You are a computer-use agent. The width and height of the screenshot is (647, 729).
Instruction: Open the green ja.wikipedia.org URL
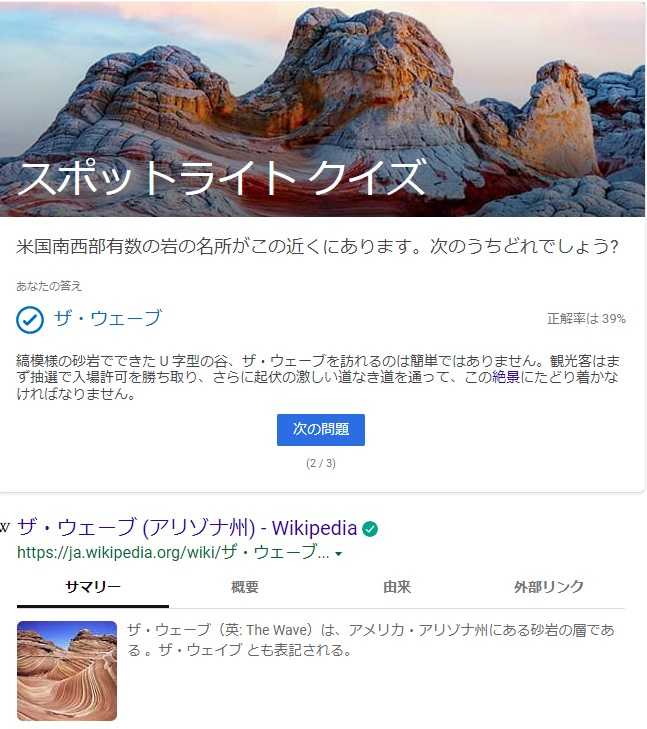coord(173,552)
